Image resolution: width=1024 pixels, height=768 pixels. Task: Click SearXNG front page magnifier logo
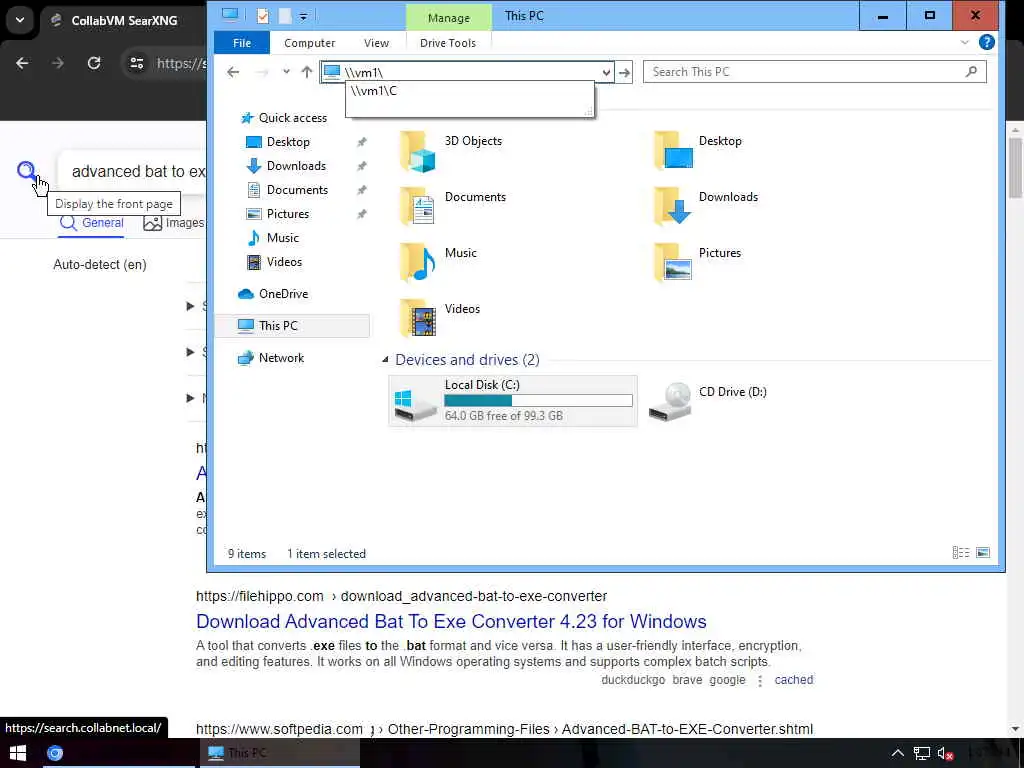point(26,171)
